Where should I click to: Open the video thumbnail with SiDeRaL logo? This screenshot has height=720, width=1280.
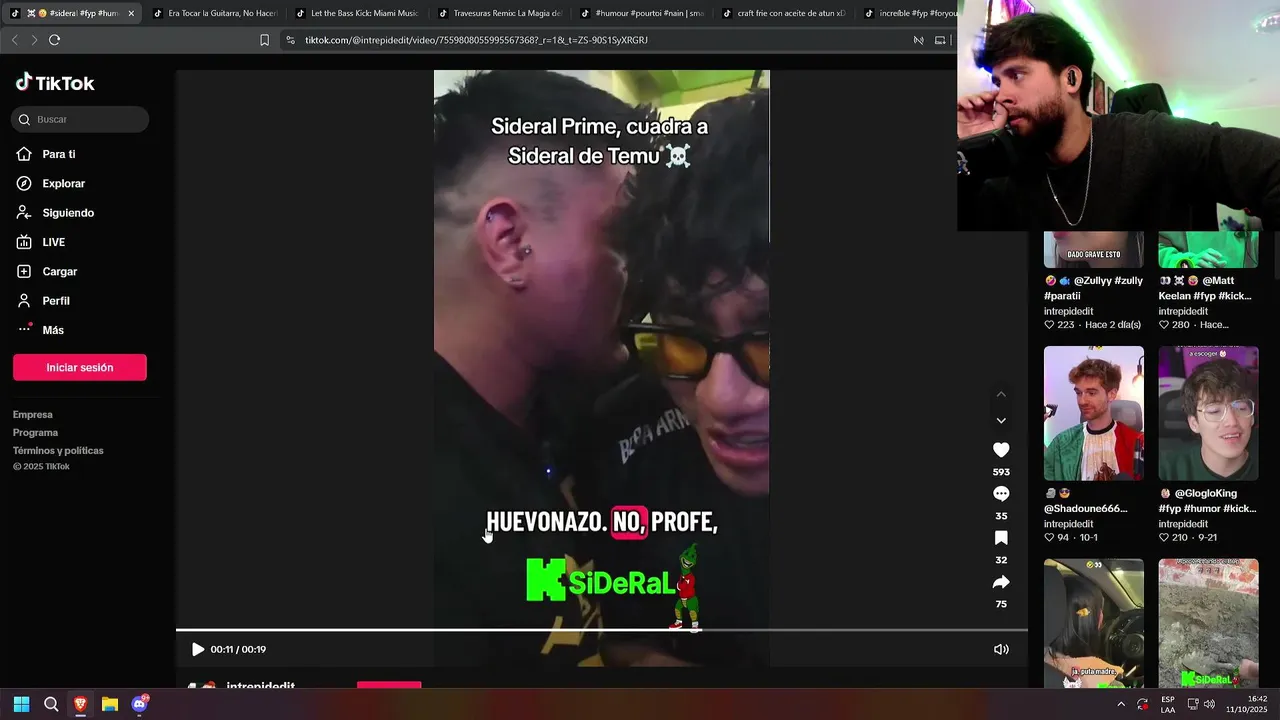[x=1208, y=623]
